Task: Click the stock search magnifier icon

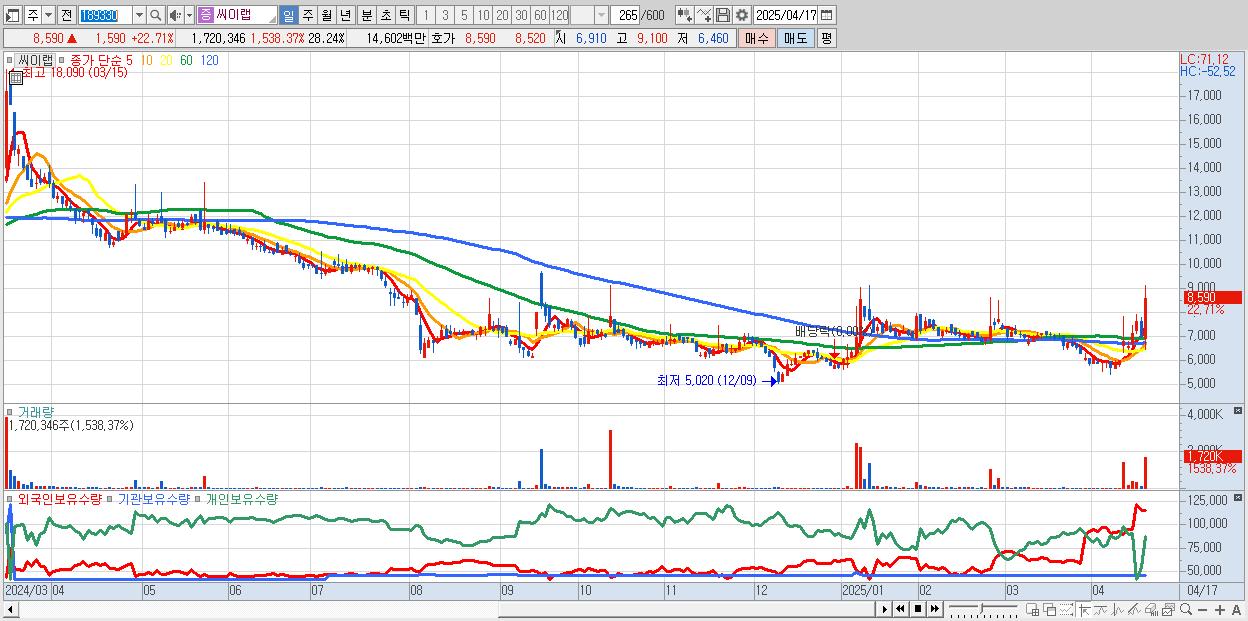Action: pyautogui.click(x=156, y=15)
